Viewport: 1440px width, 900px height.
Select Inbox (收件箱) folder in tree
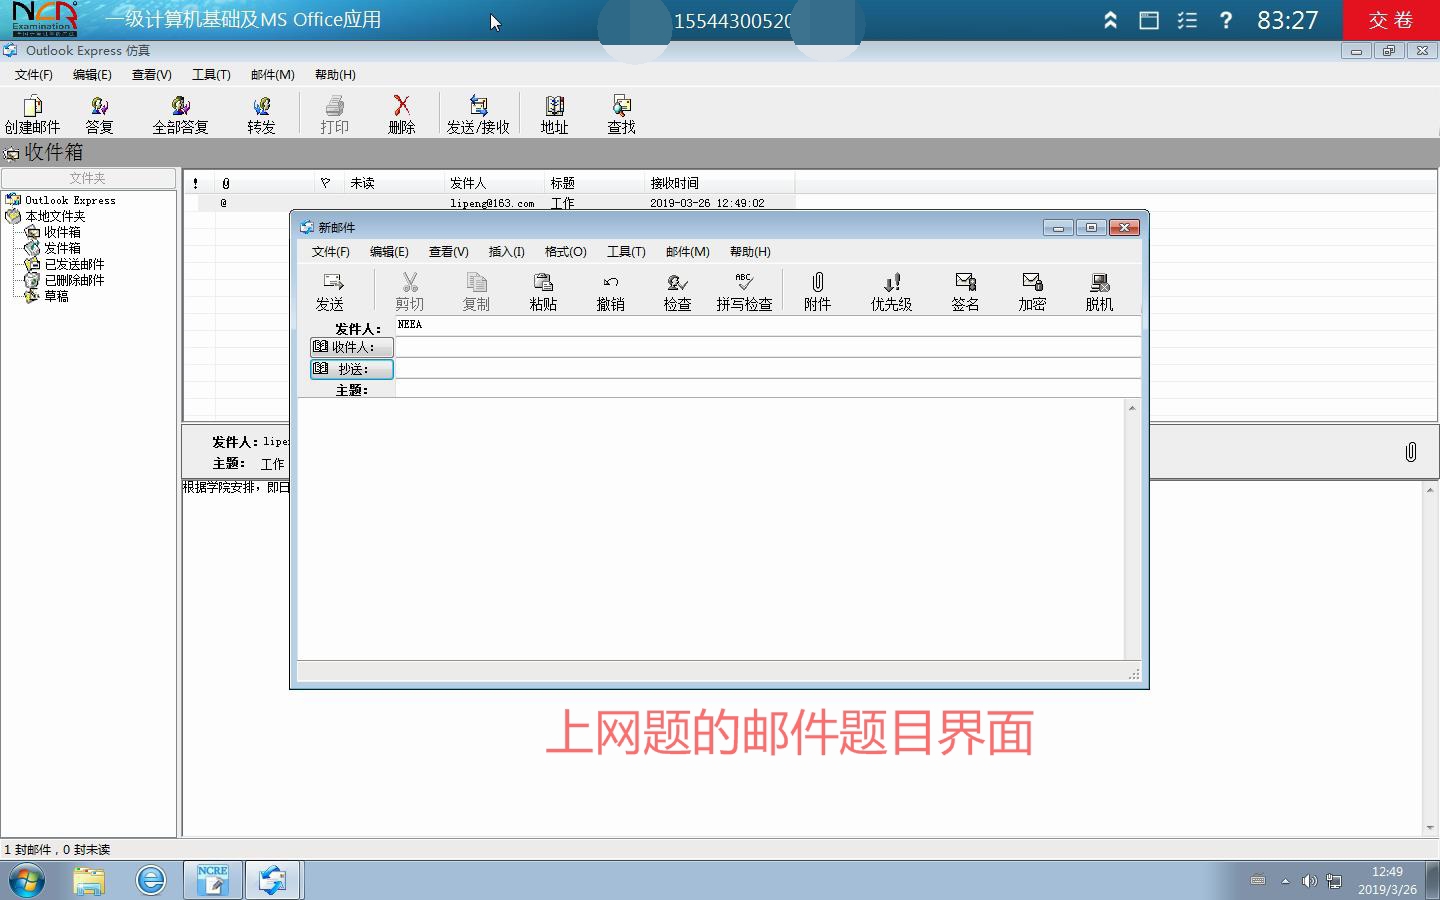[62, 232]
